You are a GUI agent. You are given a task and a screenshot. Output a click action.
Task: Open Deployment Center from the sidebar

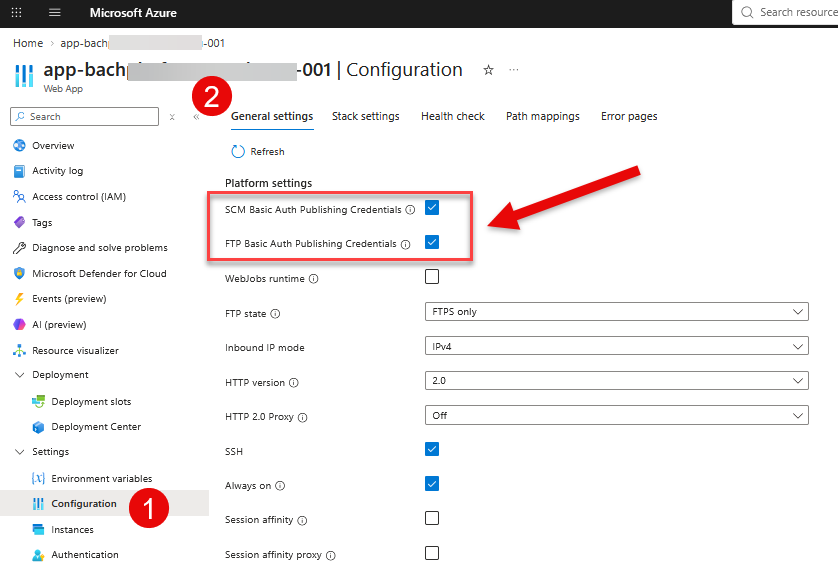point(96,427)
